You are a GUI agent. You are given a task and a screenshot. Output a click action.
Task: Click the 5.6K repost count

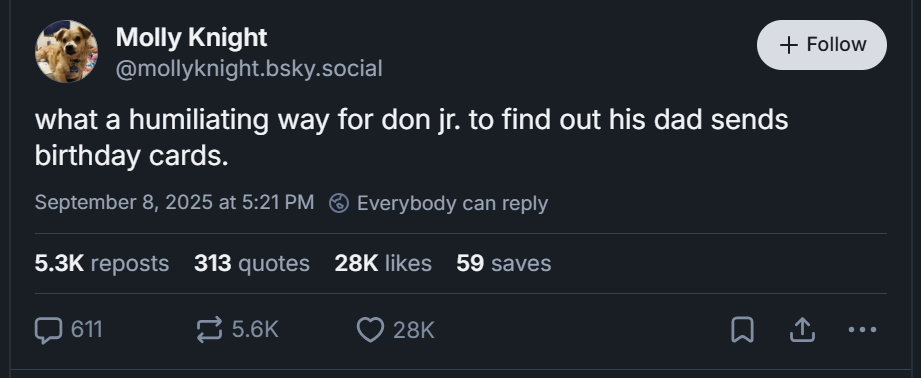click(x=255, y=329)
